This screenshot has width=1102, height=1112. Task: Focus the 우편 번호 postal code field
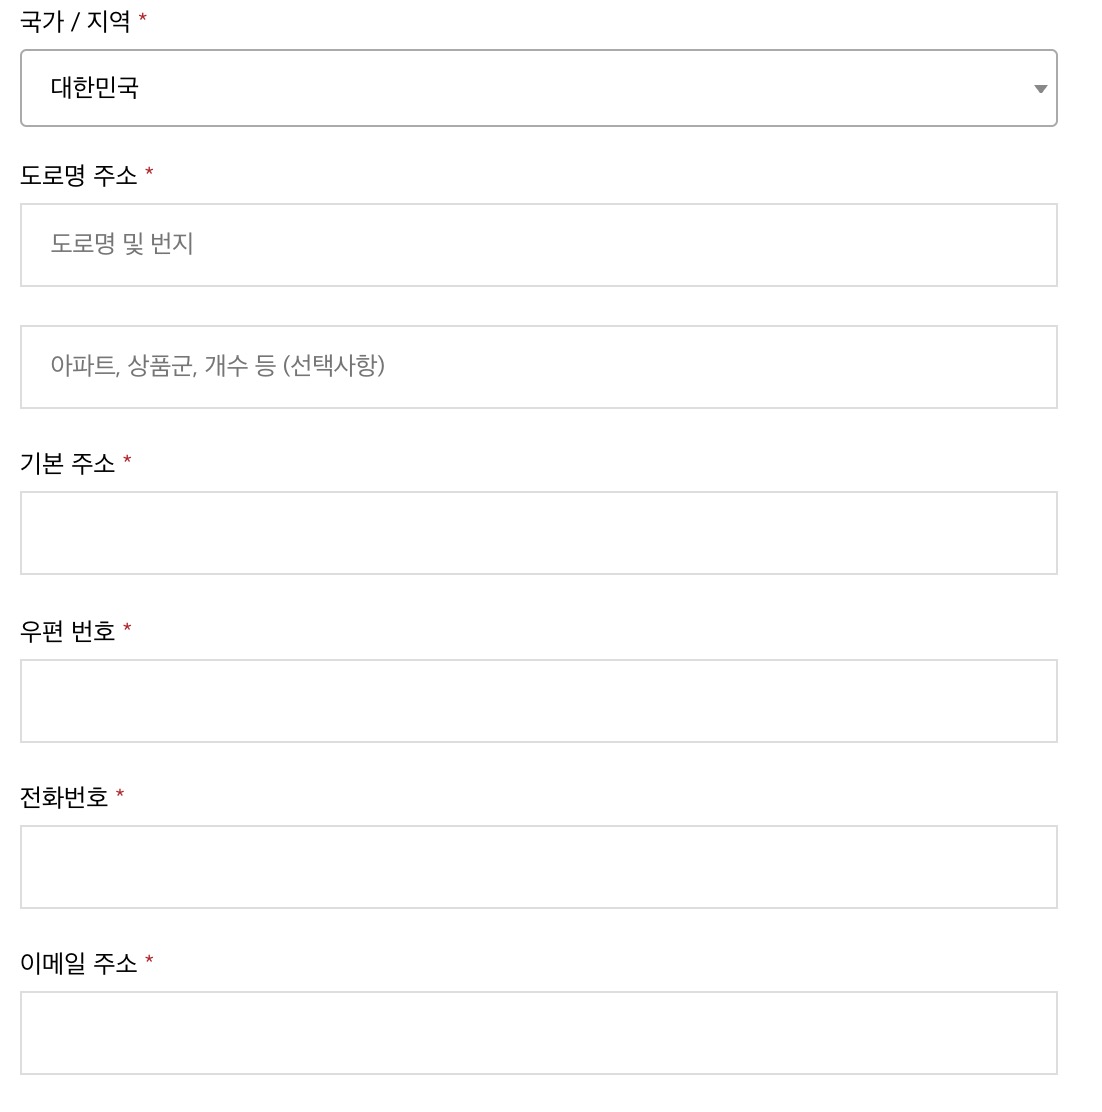pos(537,700)
